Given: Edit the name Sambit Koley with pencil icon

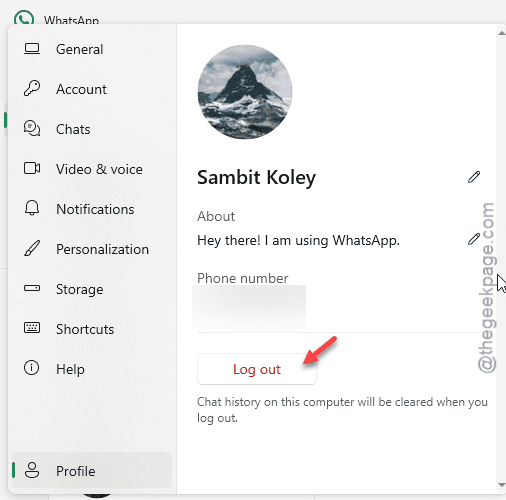Looking at the screenshot, I should point(474,177).
